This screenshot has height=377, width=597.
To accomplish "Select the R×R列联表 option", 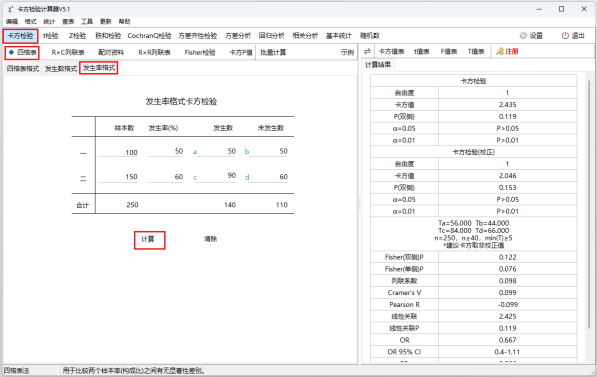I will click(155, 52).
